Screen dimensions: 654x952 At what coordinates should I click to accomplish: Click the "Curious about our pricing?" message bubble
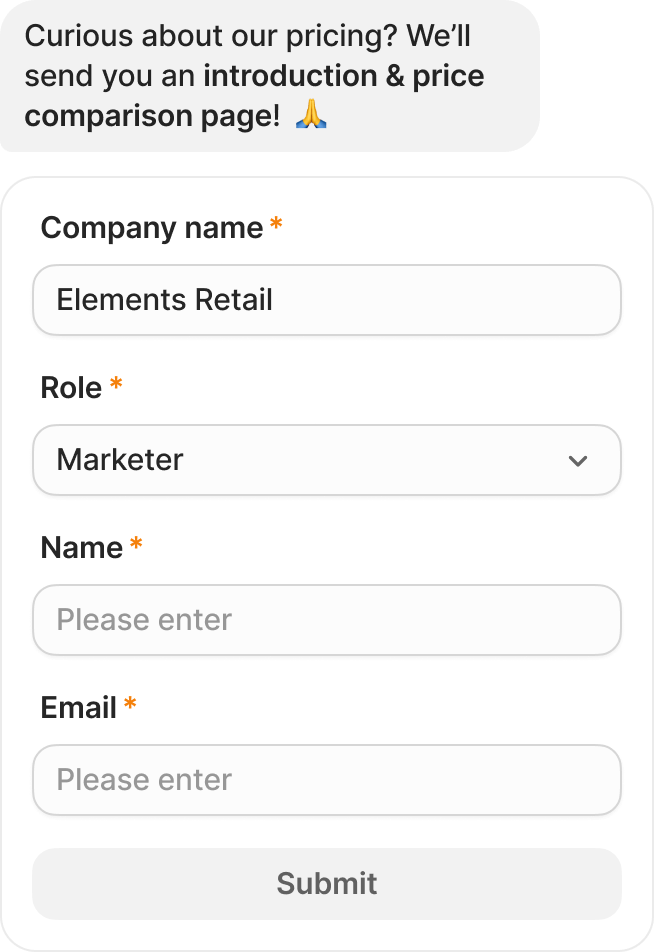(270, 76)
